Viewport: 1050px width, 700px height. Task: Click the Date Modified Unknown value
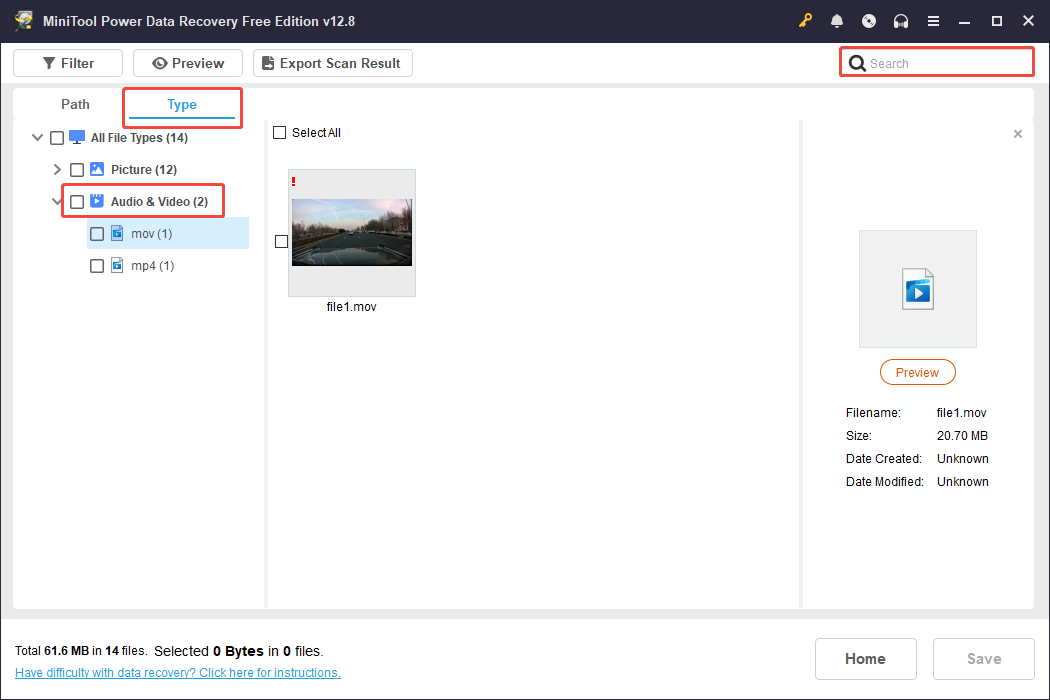tap(962, 481)
